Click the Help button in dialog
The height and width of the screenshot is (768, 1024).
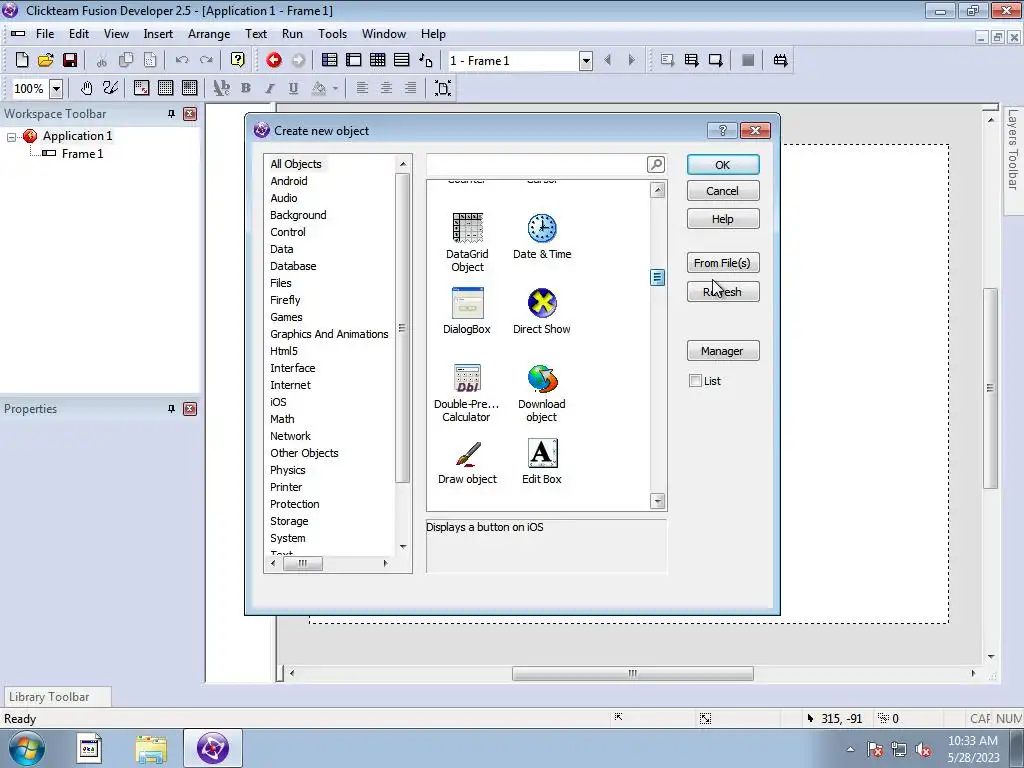723,219
